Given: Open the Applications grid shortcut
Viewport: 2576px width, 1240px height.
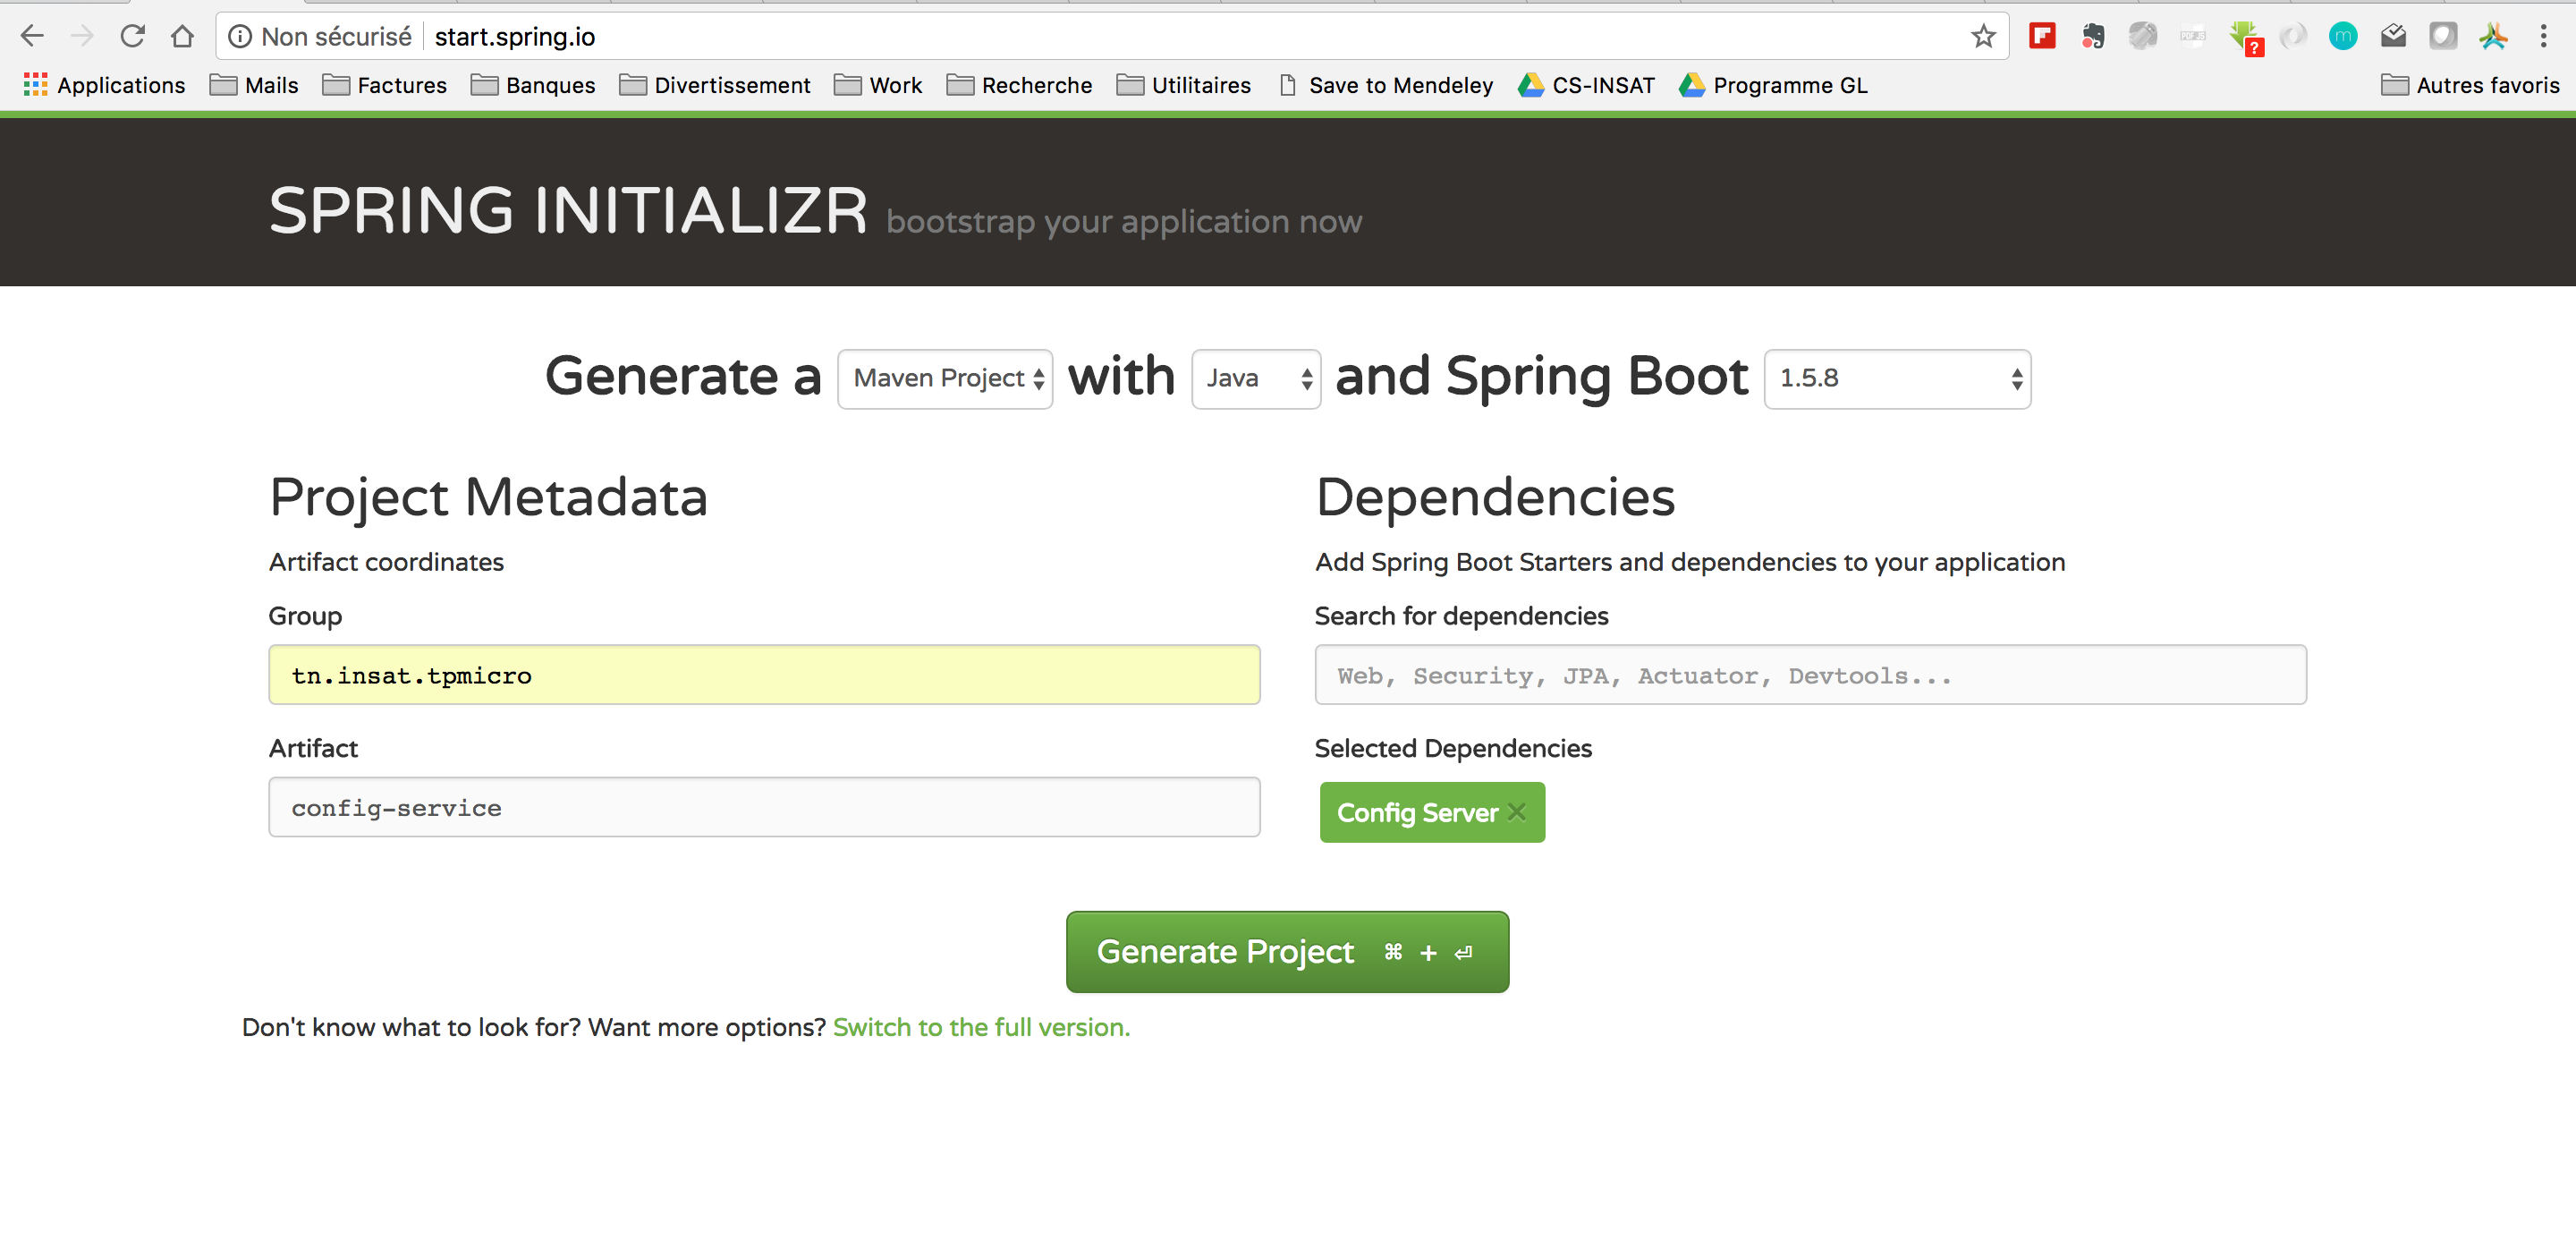Looking at the screenshot, I should (105, 85).
